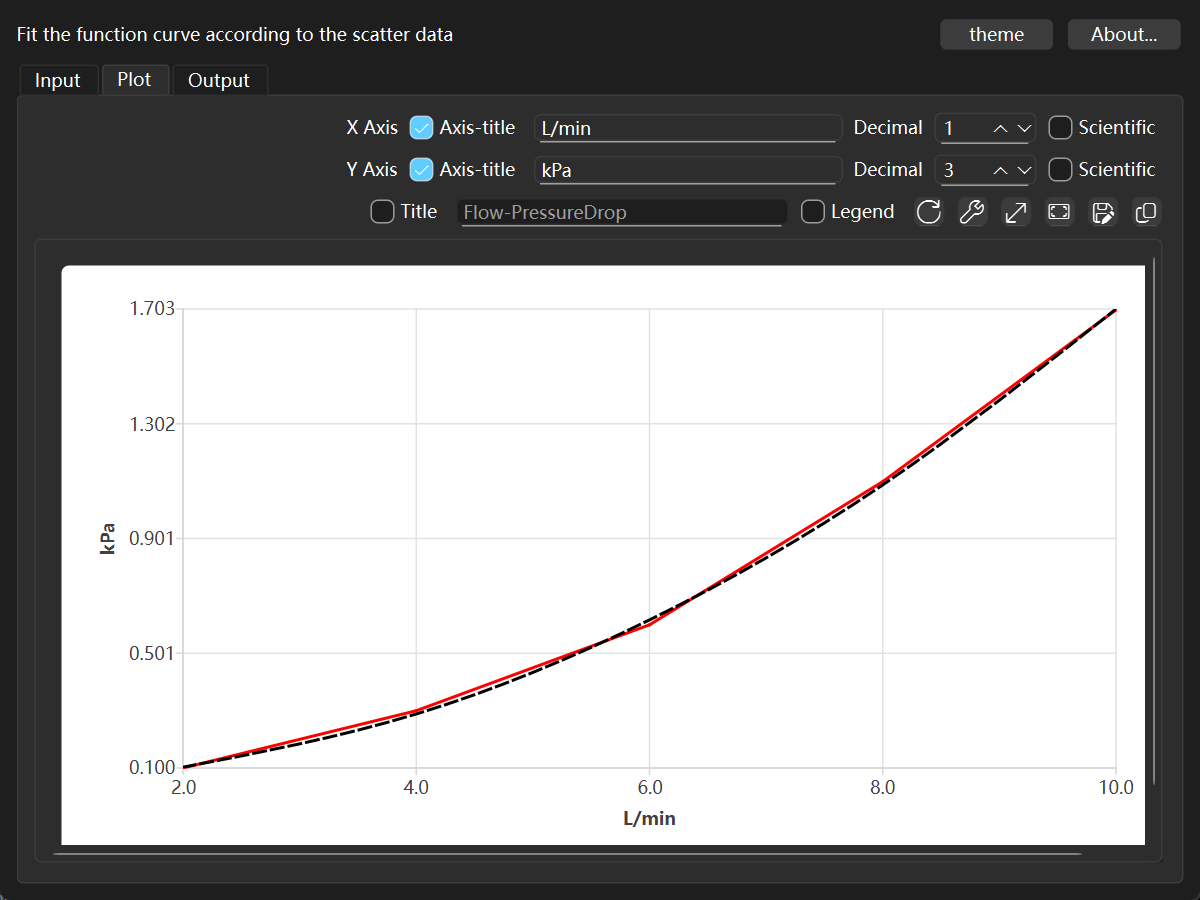
Task: Copy the plot with the copy icon
Action: (x=1146, y=212)
